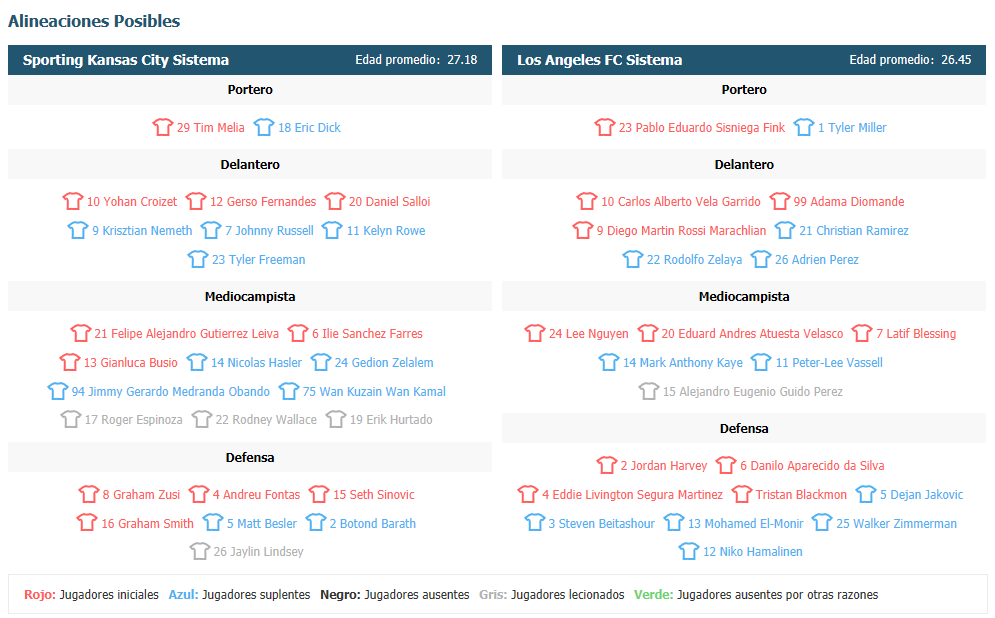
Task: Click the Rojo legend label
Action: (39, 595)
